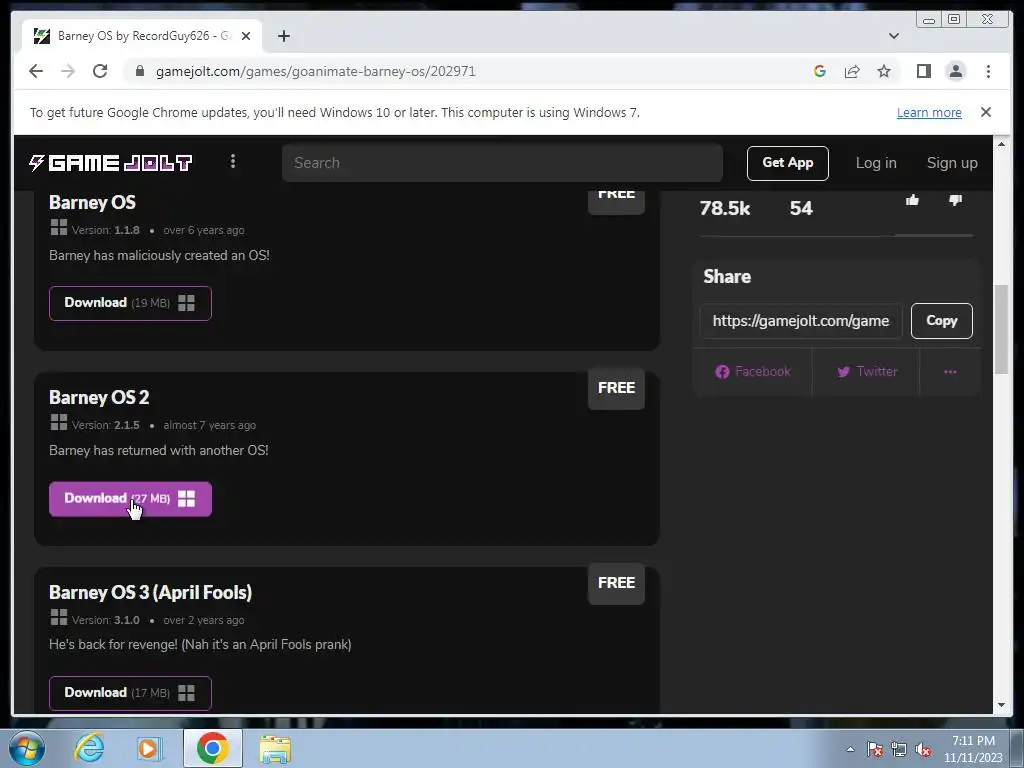Share the game on Facebook
This screenshot has height=768, width=1024.
752,372
